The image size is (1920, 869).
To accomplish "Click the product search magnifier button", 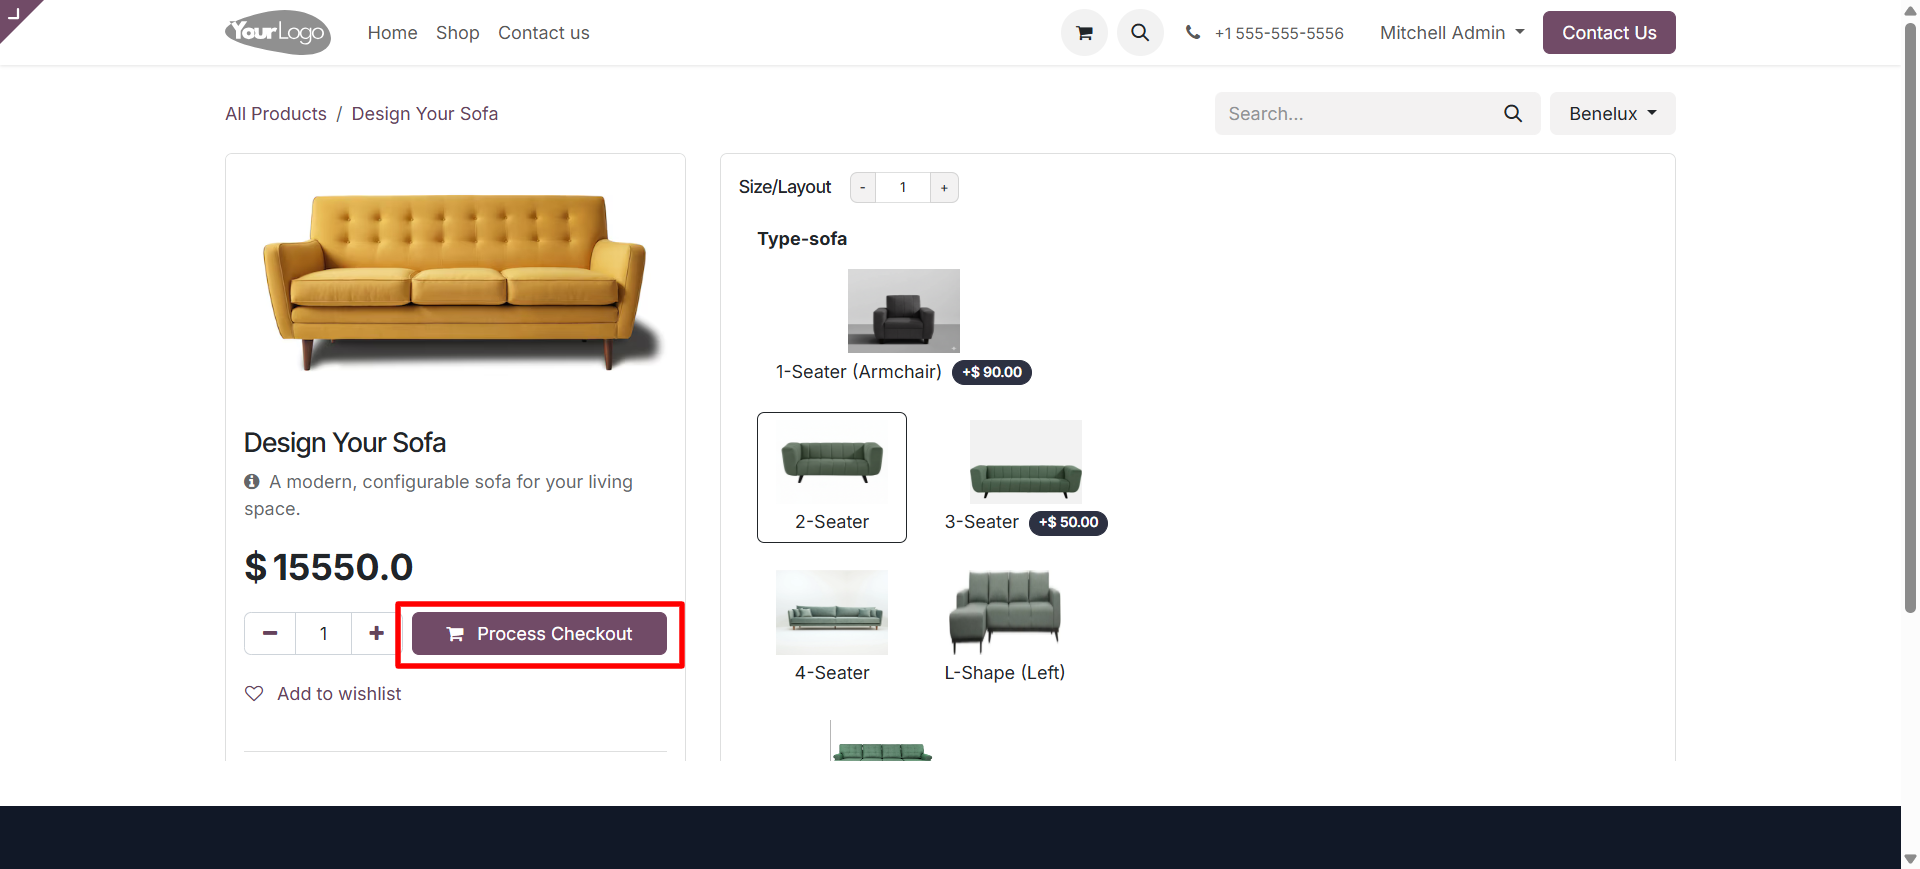I will (1513, 114).
